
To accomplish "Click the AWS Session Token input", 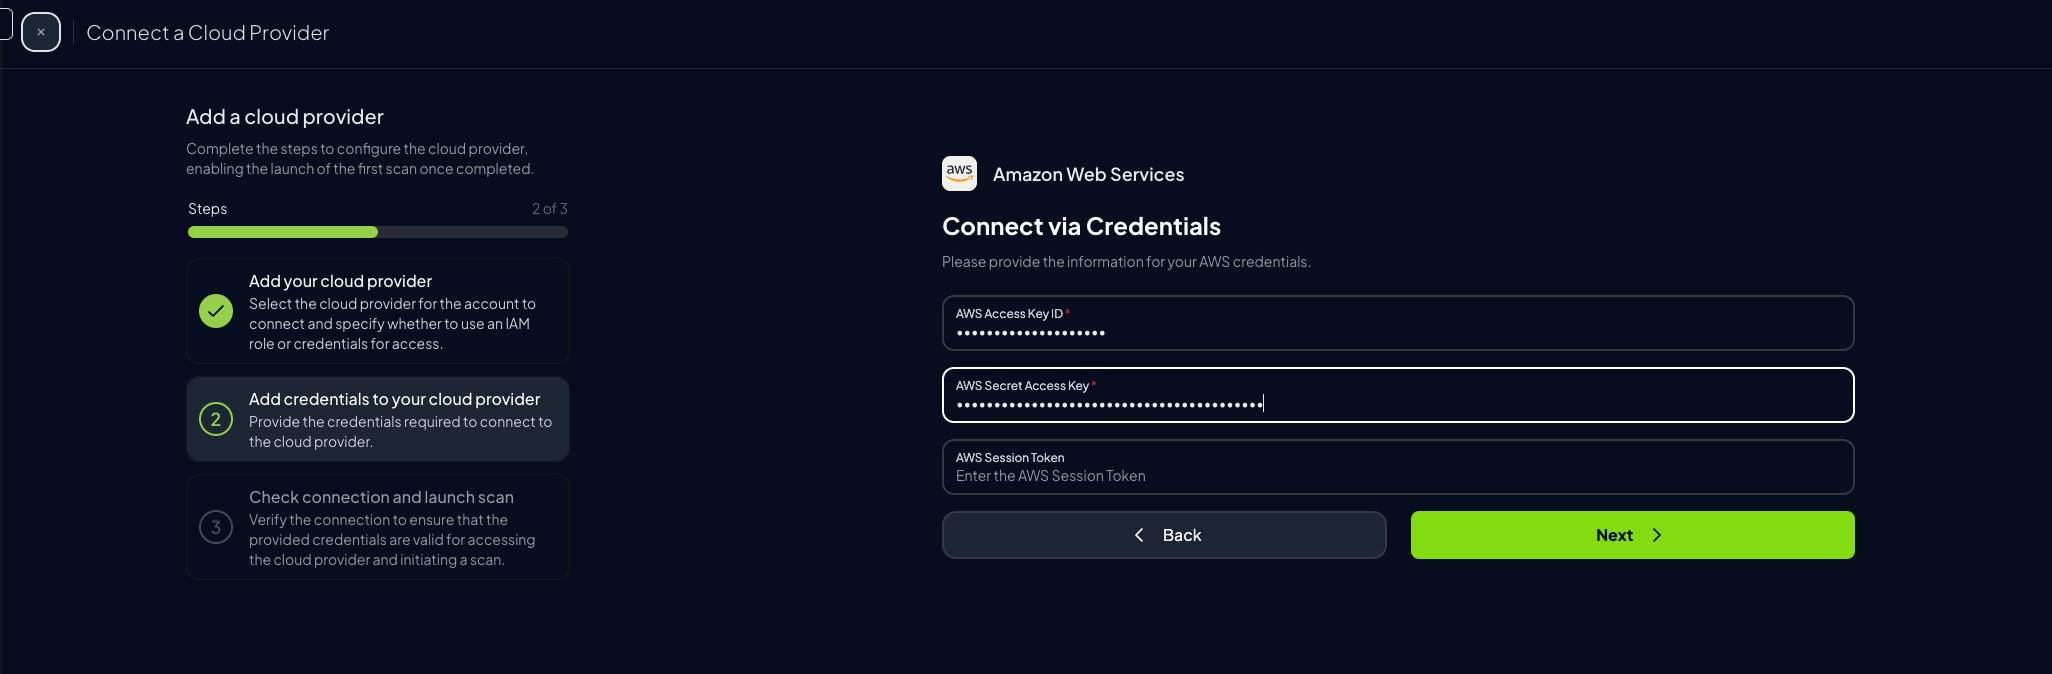I will click(1398, 467).
